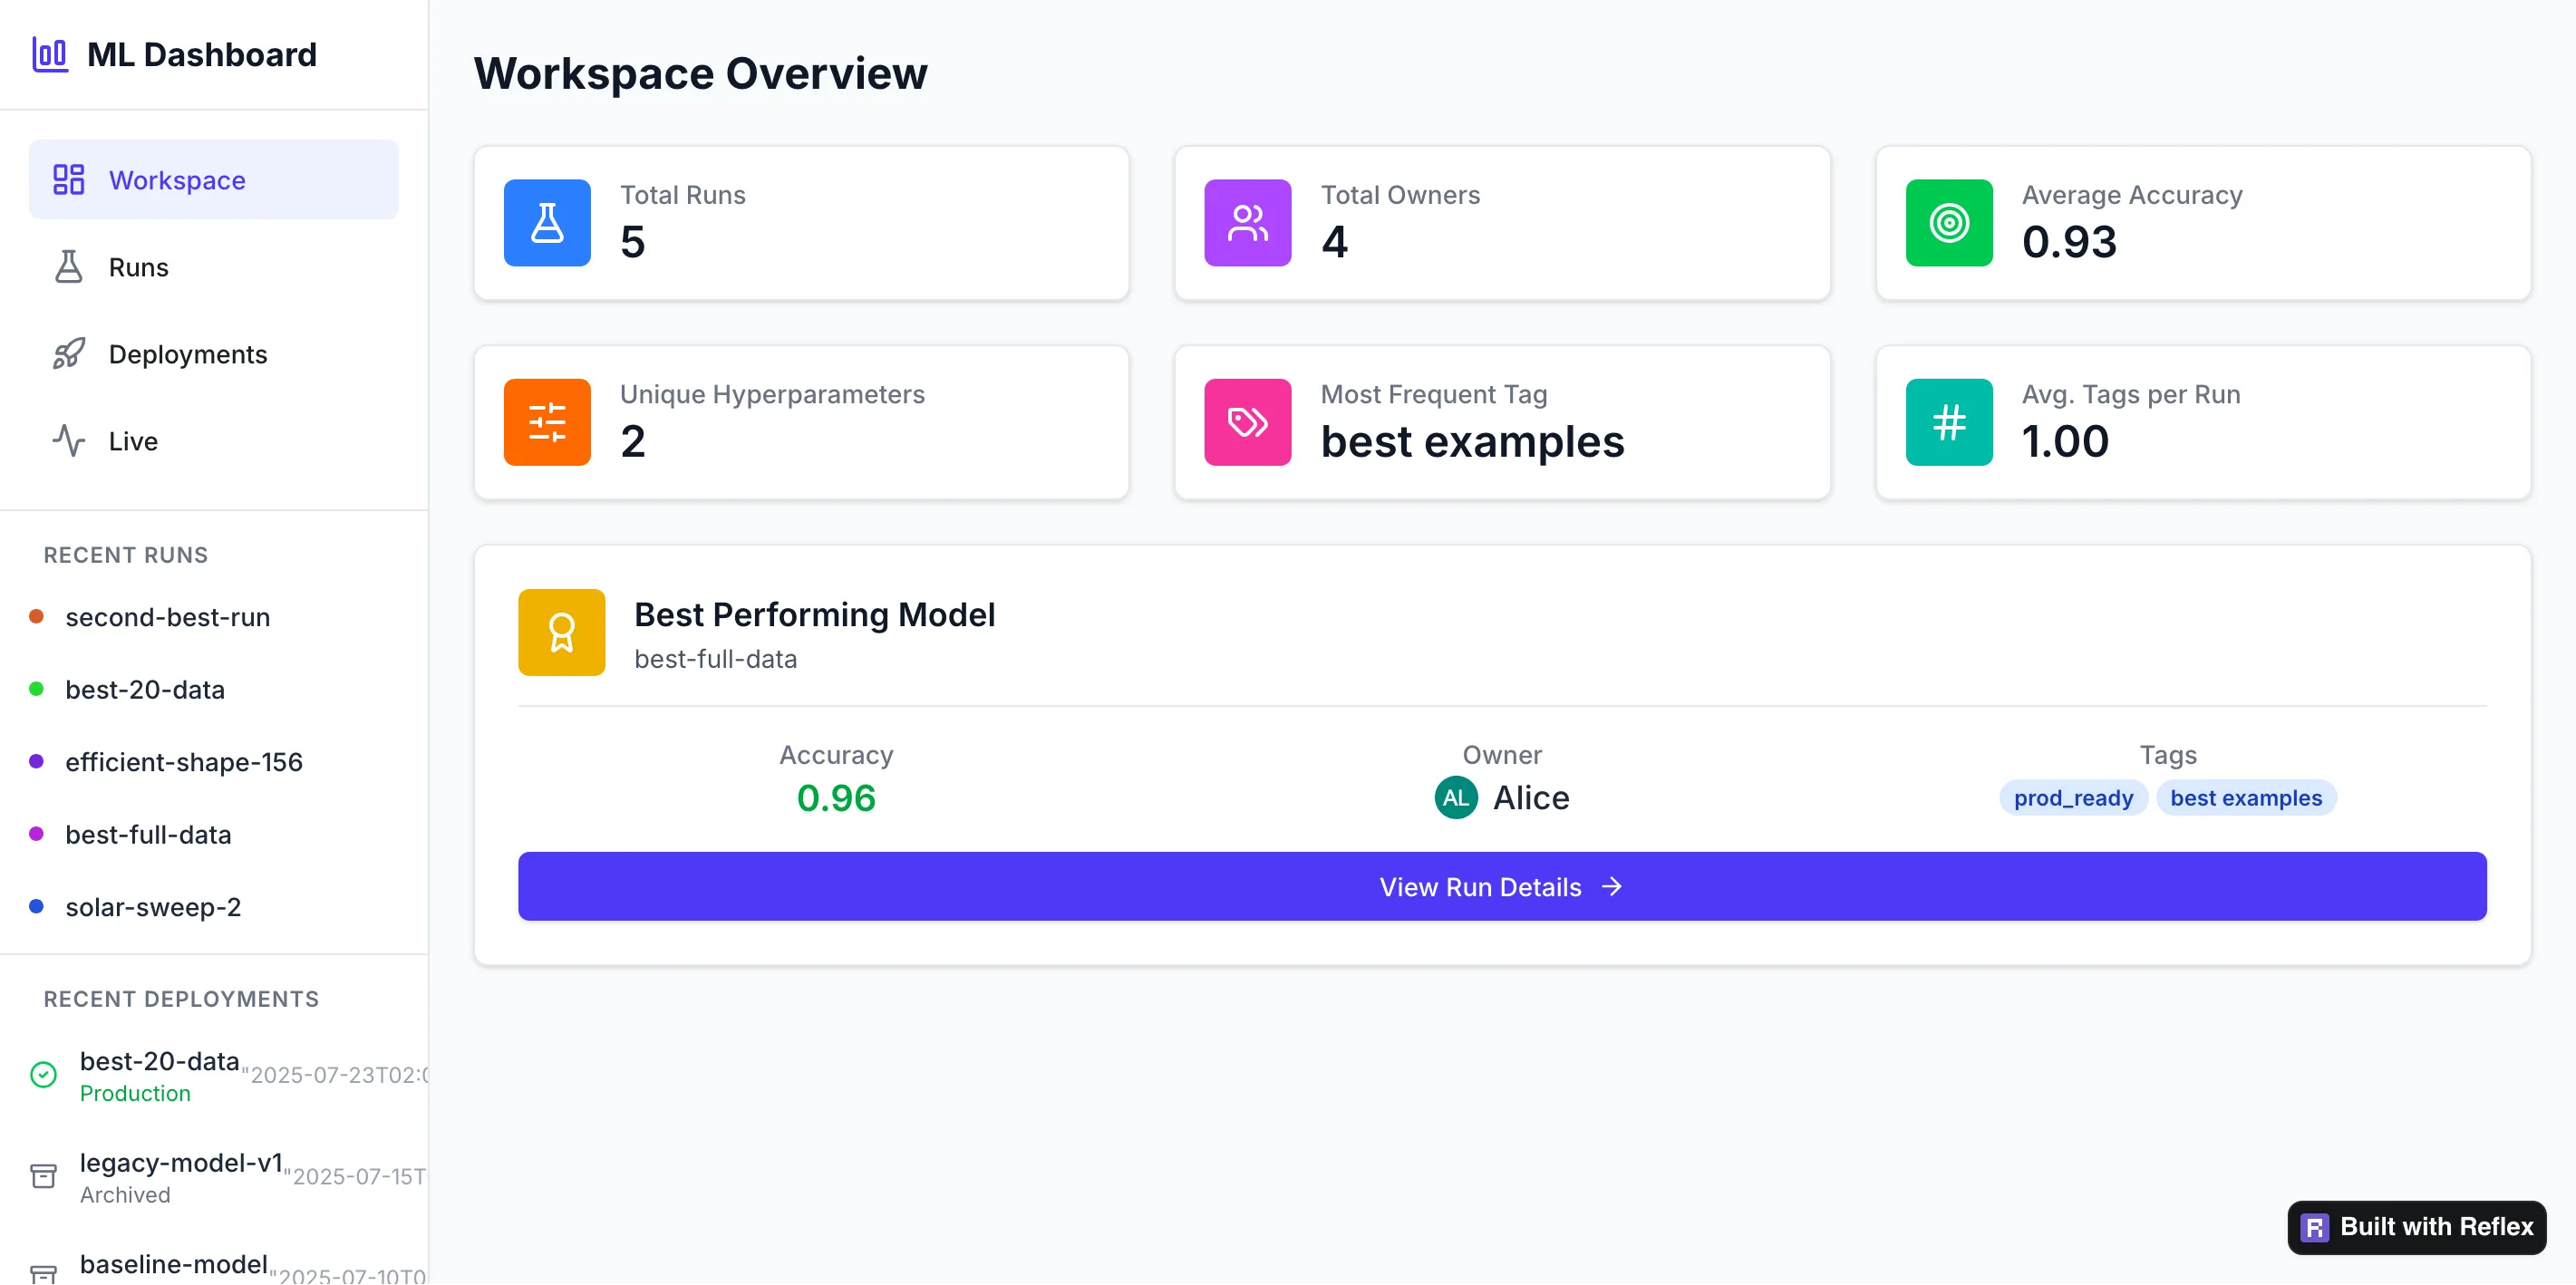The height and width of the screenshot is (1285, 2576).
Task: Click the purple users icon on Total Owners
Action: tap(1247, 222)
